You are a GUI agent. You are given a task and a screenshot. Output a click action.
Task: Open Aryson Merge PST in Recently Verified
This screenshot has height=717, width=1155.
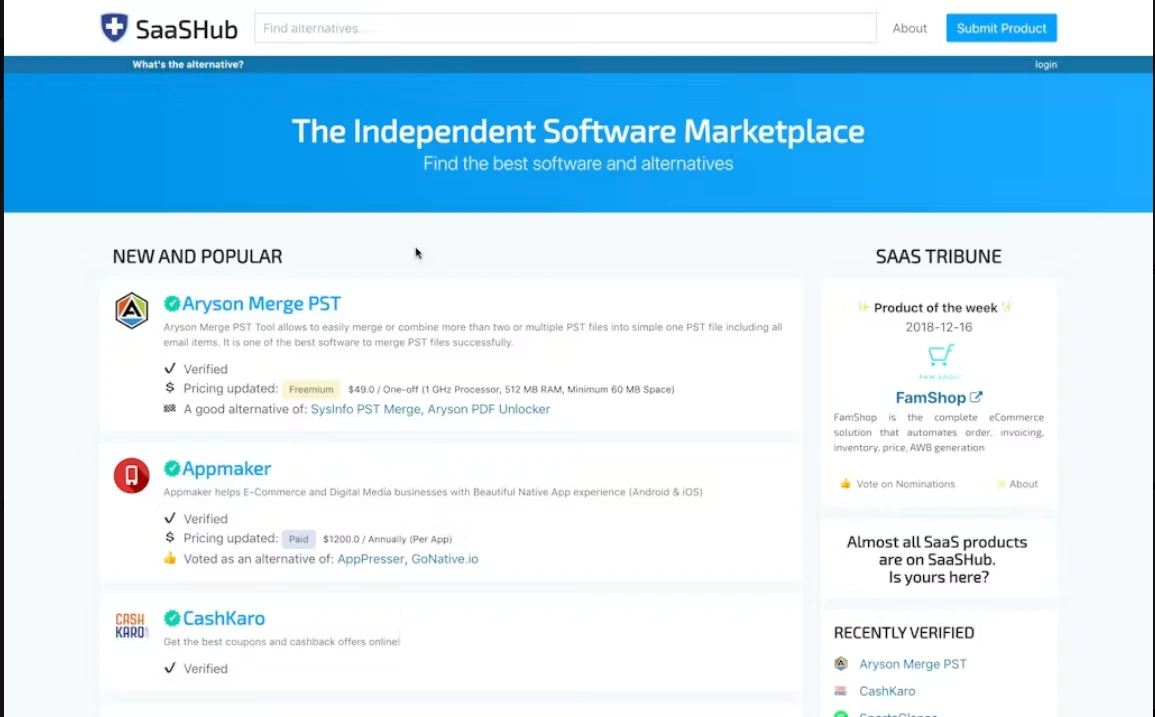click(x=913, y=664)
